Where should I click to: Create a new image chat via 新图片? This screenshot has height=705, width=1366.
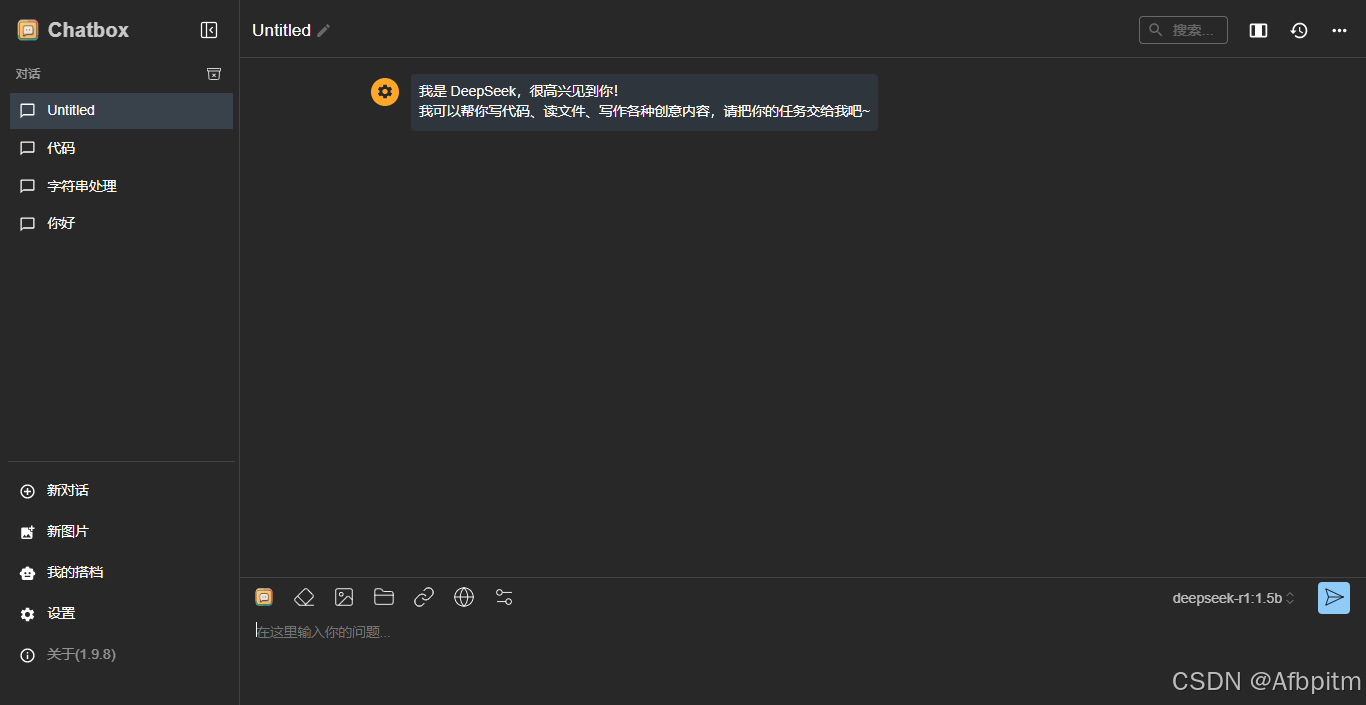point(121,532)
